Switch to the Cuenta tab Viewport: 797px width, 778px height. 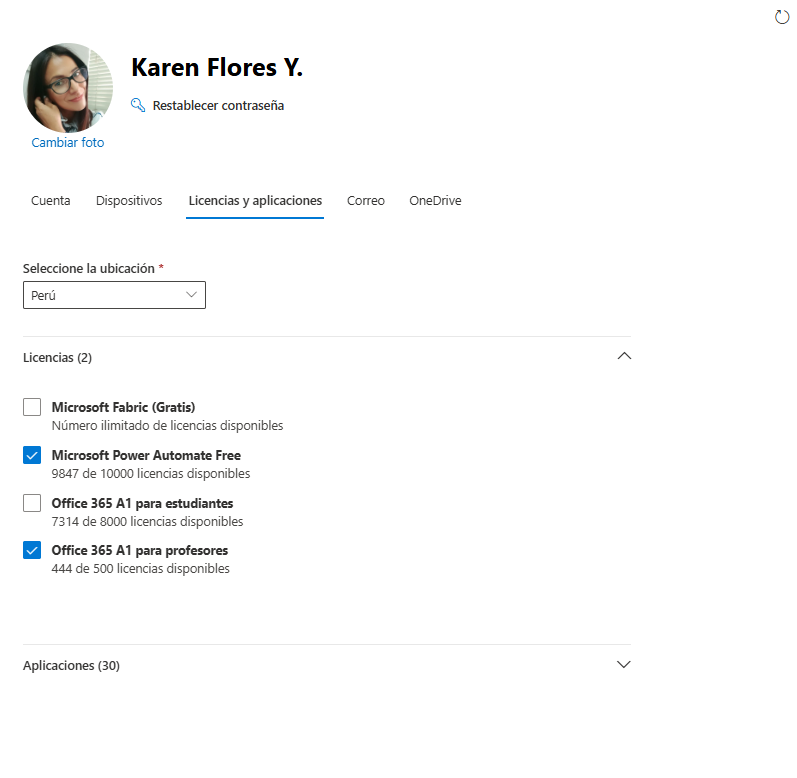point(50,201)
